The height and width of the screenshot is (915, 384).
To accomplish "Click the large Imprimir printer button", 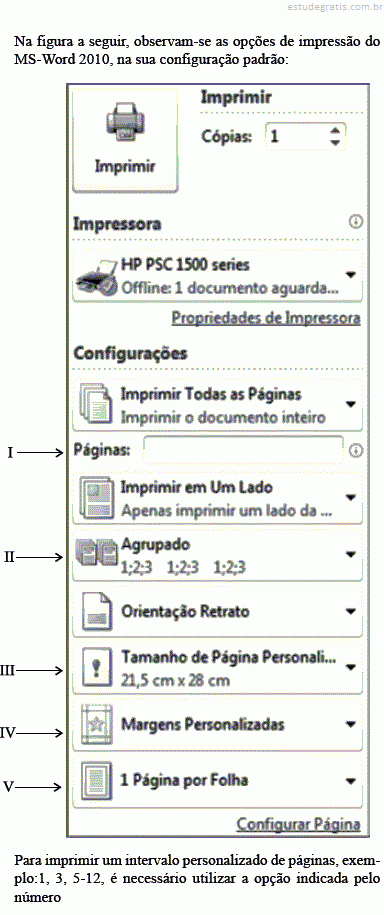I will (x=125, y=139).
